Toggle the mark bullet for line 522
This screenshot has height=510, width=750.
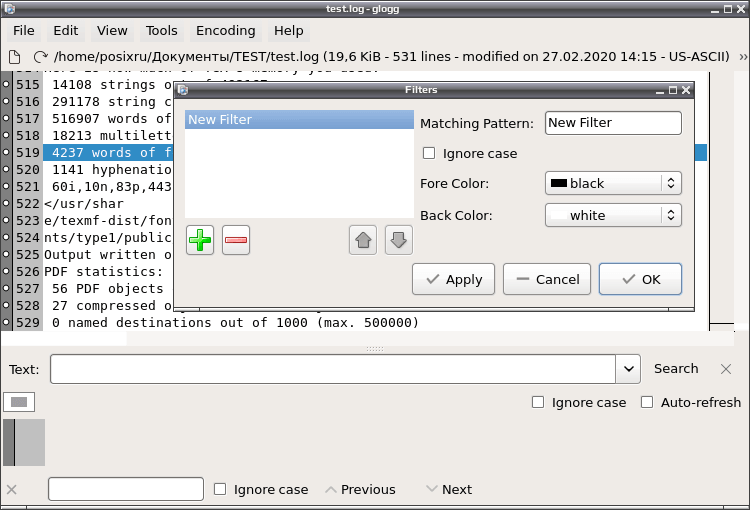click(x=6, y=203)
